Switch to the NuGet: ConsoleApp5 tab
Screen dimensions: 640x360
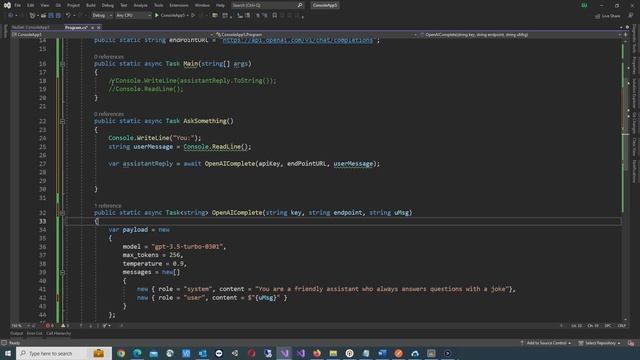tap(31, 27)
